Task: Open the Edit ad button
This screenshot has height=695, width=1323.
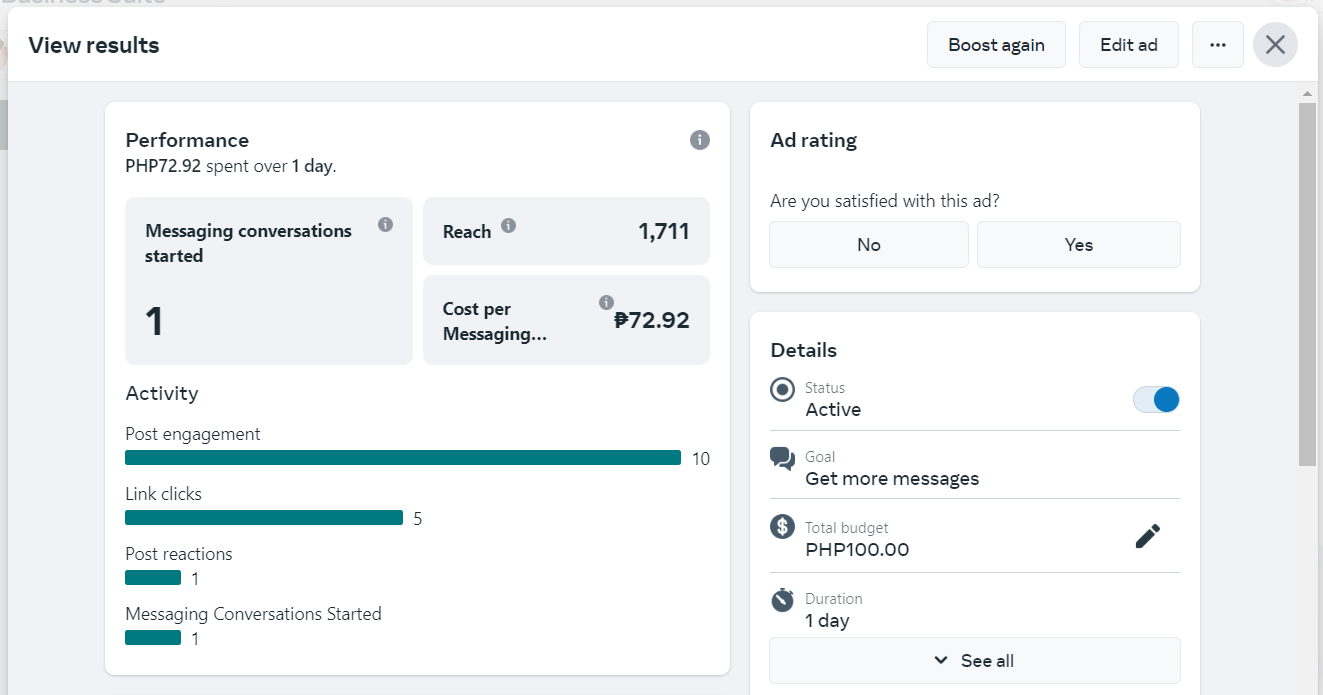Action: coord(1128,45)
